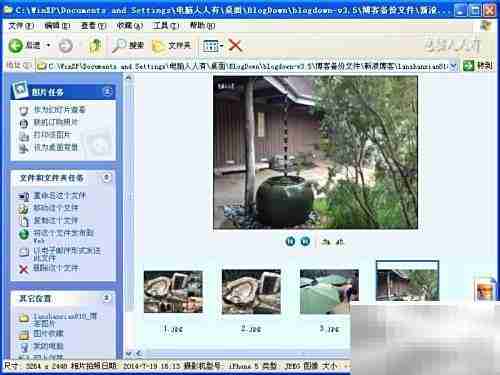Viewport: 500px width, 375px height.
Task: Open the 查看(V) menu
Action: [x=93, y=26]
